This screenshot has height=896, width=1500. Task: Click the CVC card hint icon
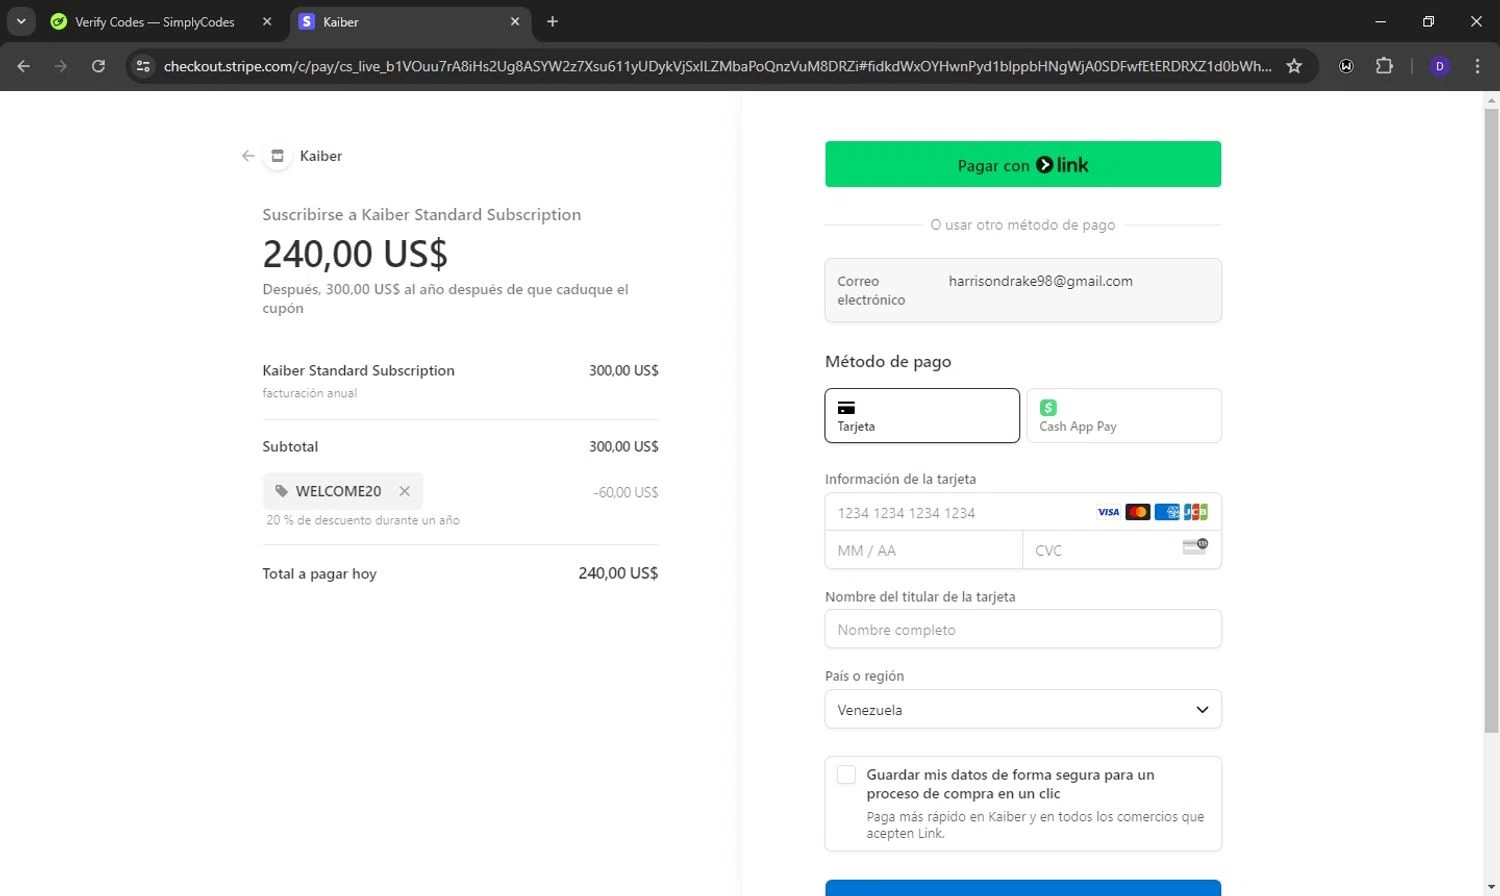click(1195, 546)
